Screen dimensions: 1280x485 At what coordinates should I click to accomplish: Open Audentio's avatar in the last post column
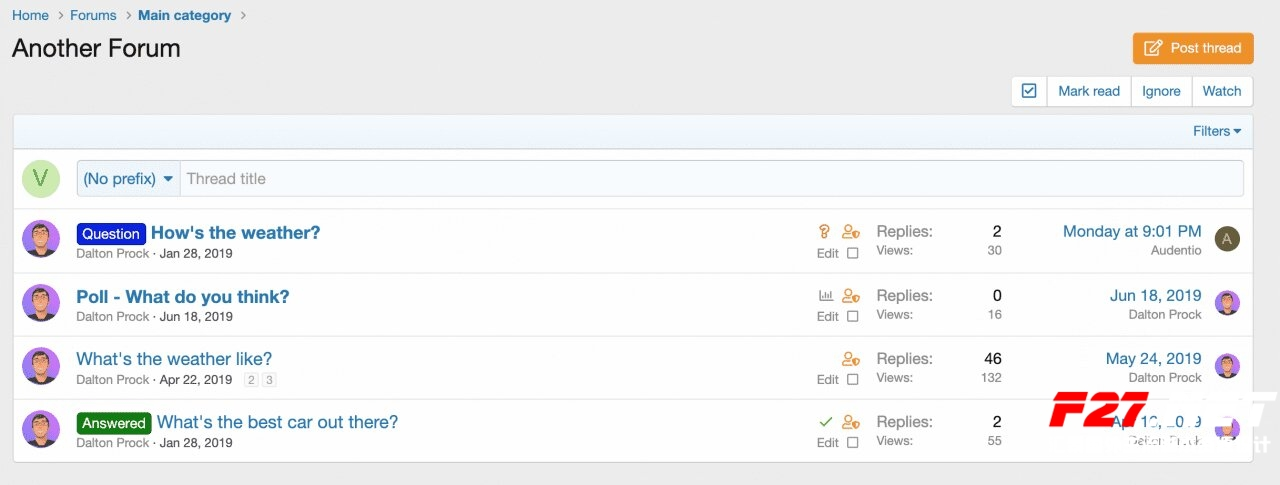[x=1227, y=239]
